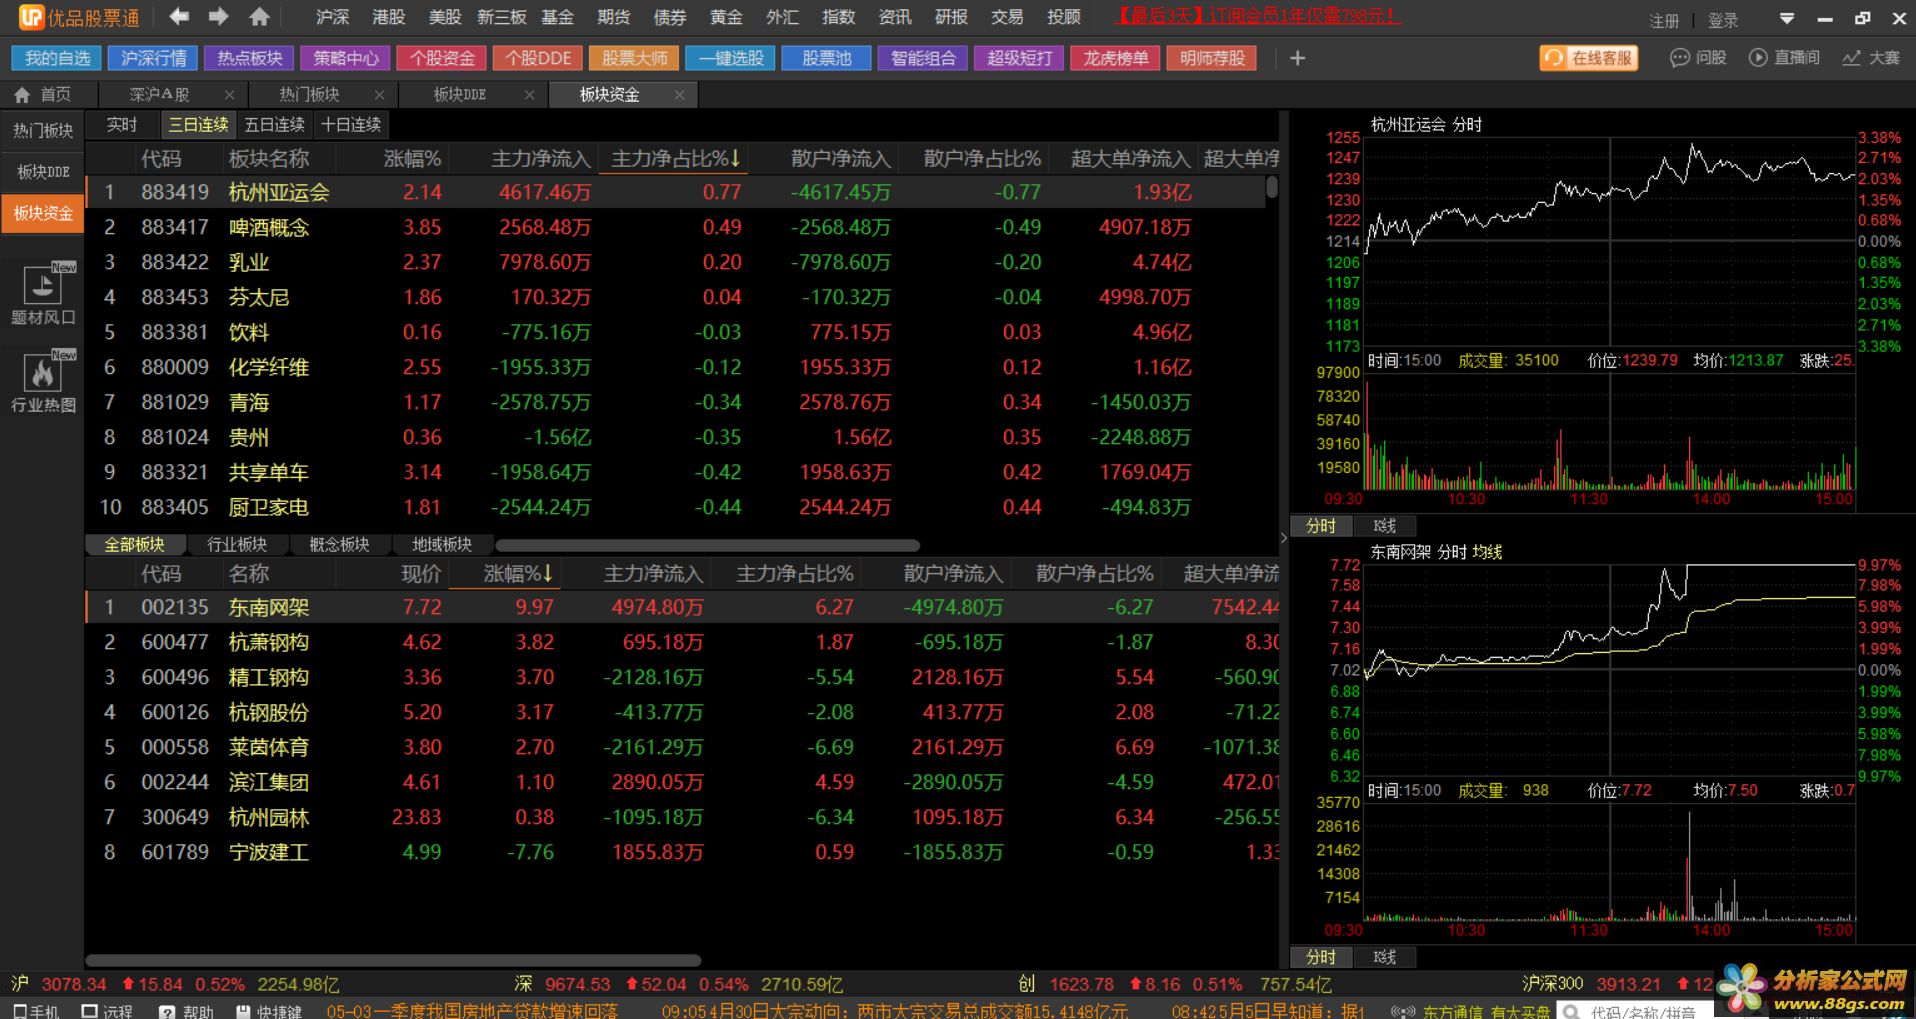Select 东南网架 stock row

point(682,607)
